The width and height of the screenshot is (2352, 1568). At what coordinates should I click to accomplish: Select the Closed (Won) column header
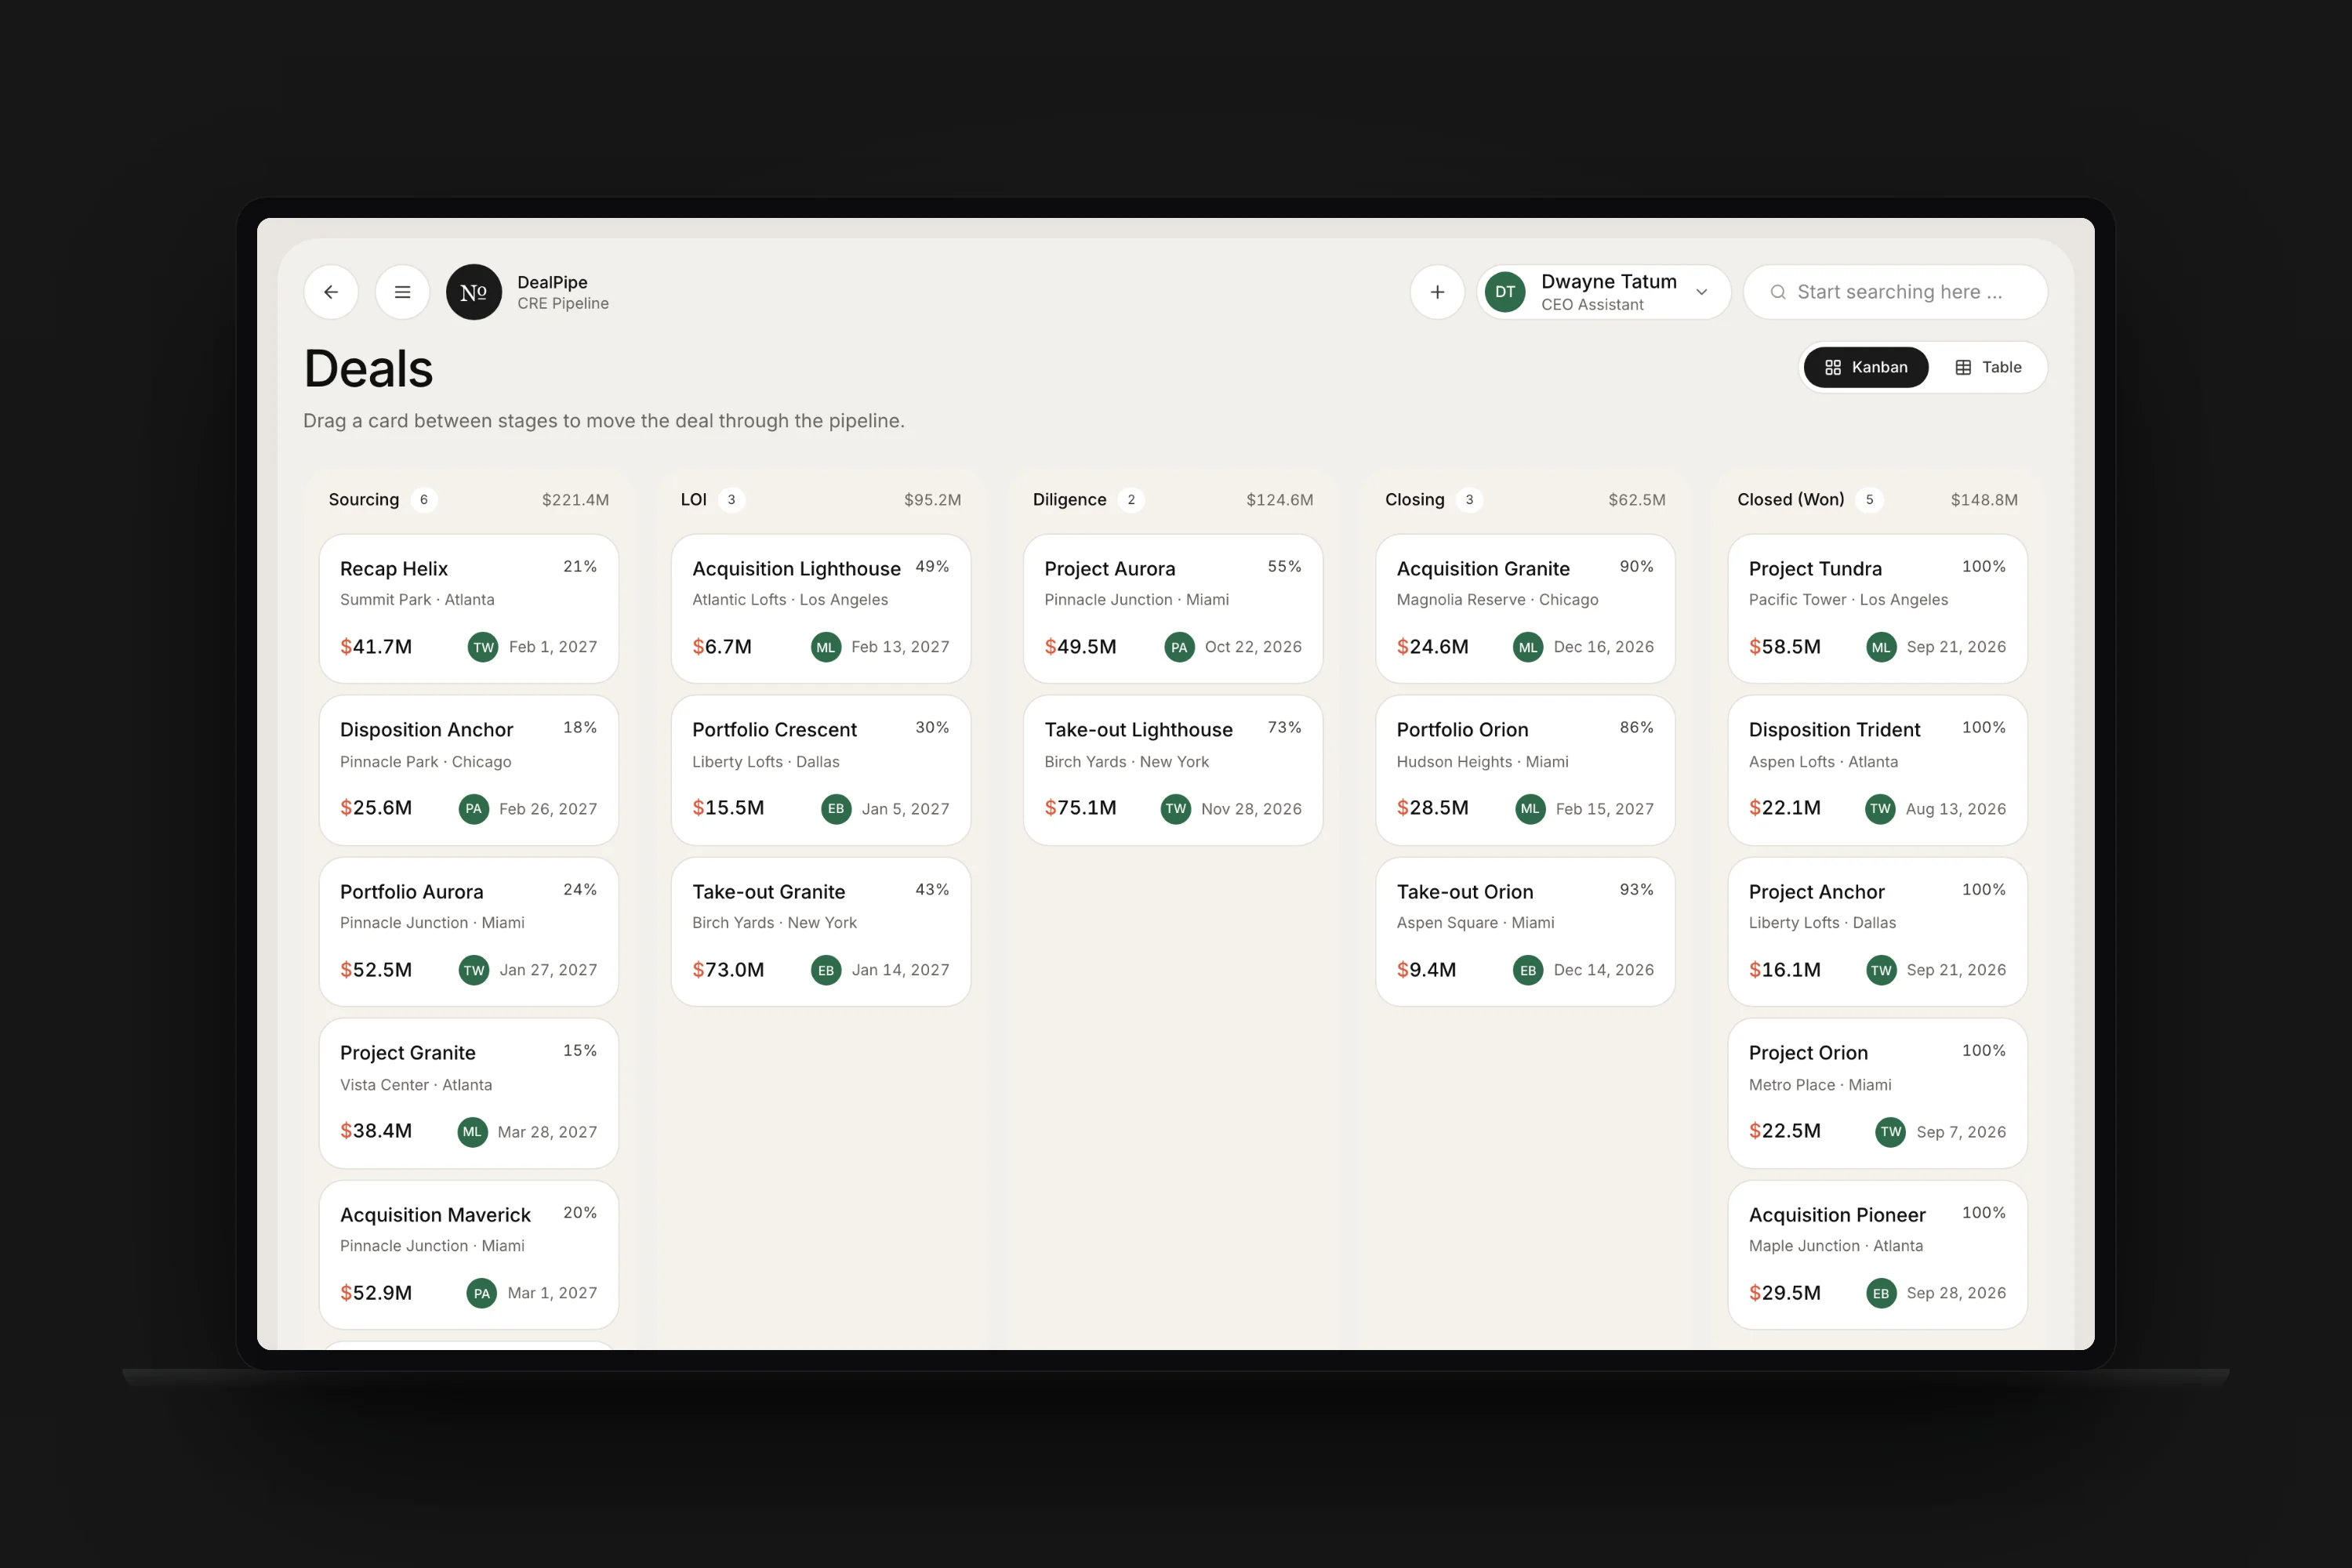point(1790,499)
